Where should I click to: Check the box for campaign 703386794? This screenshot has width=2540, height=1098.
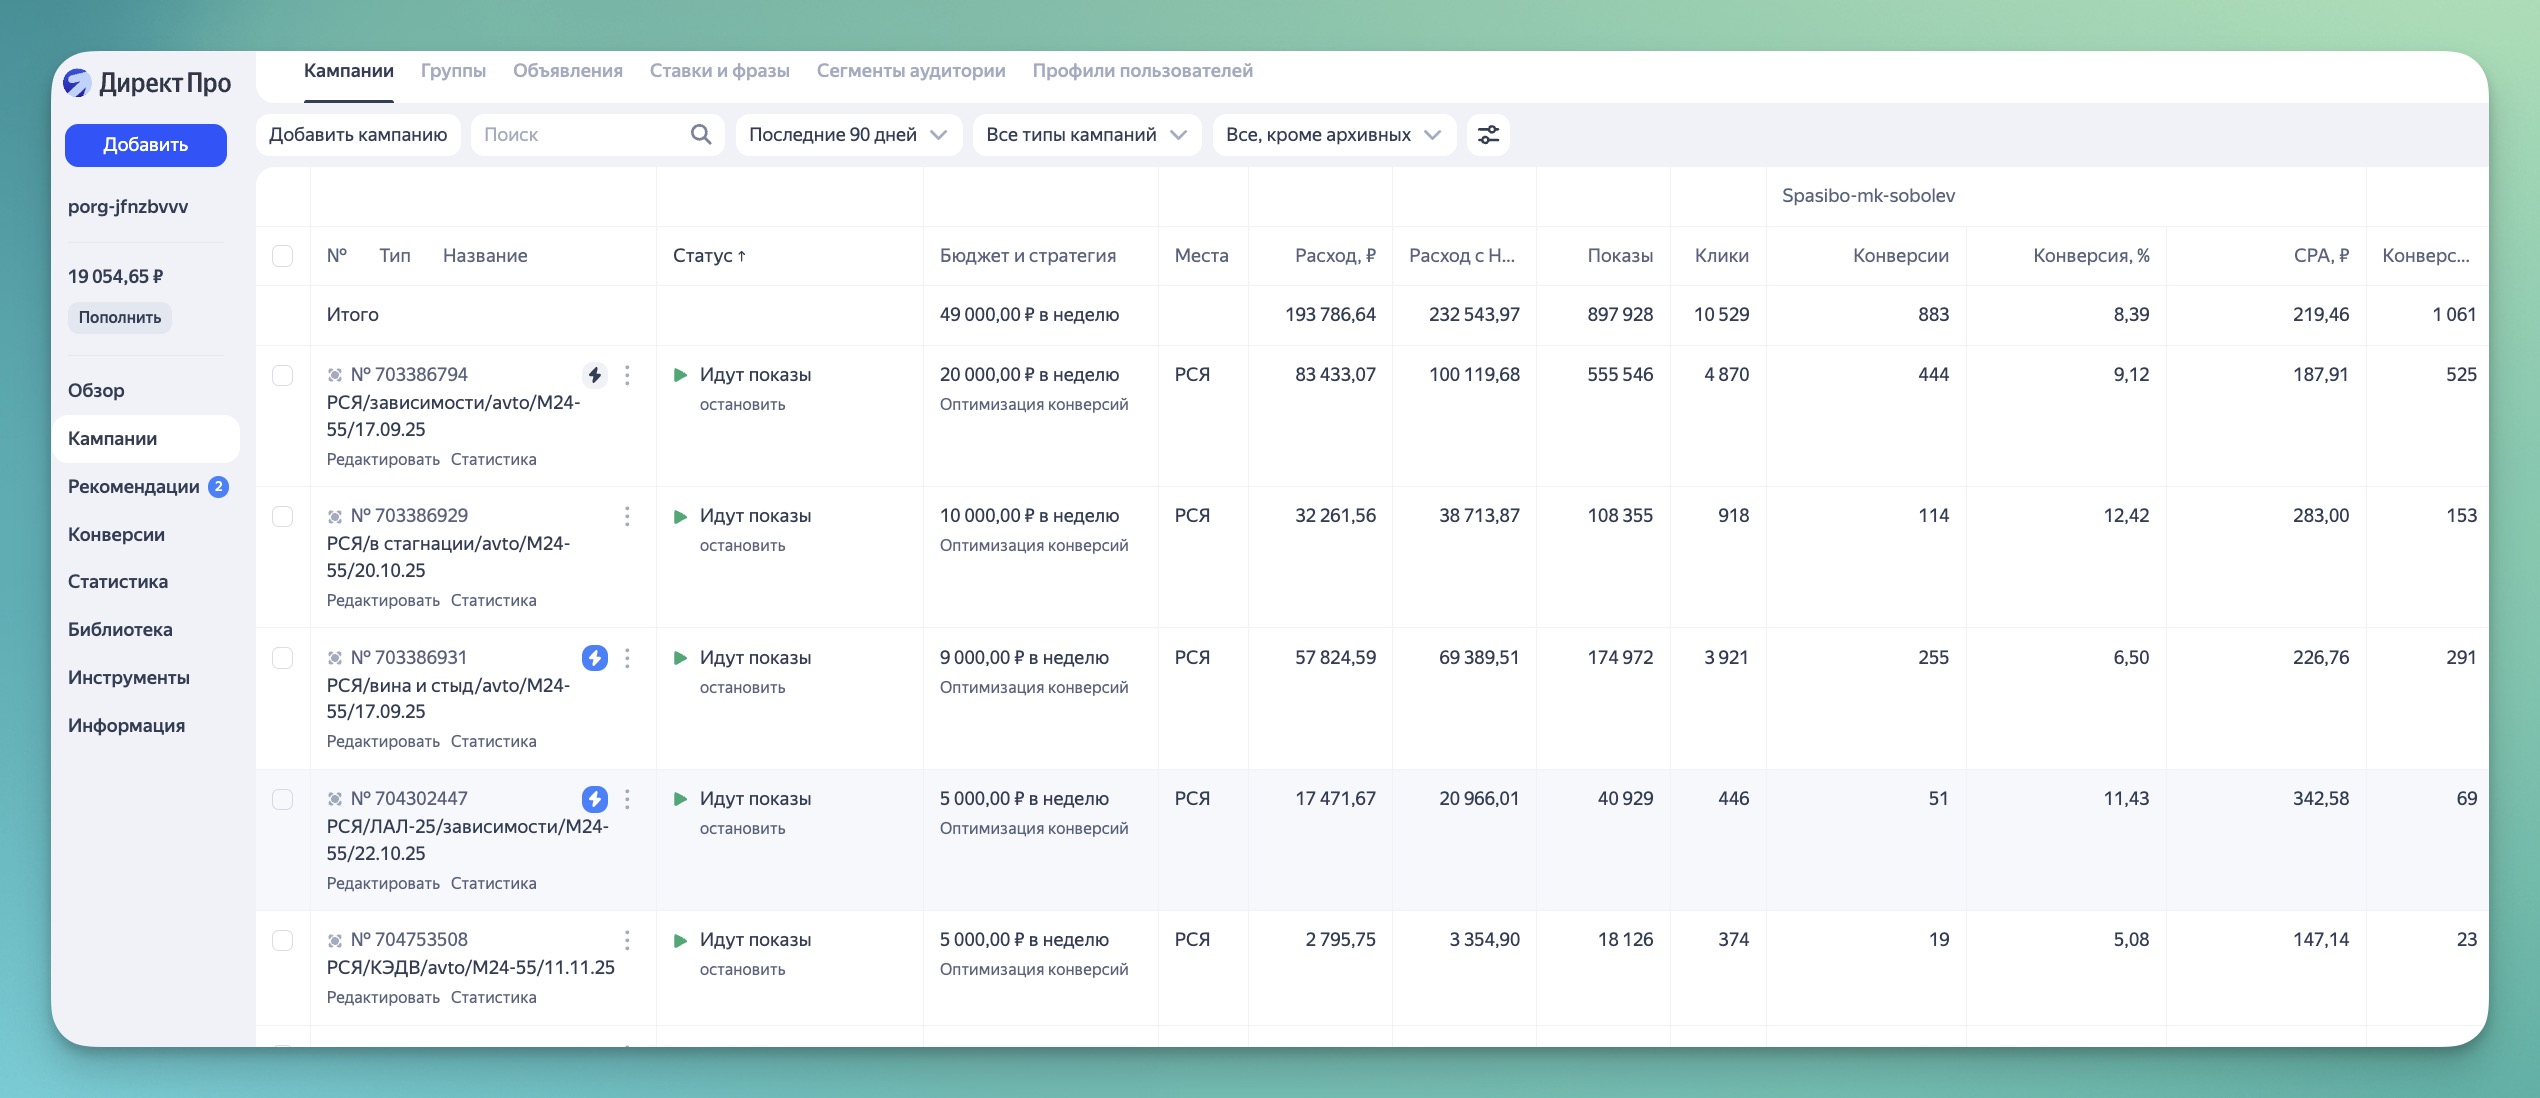tap(283, 375)
